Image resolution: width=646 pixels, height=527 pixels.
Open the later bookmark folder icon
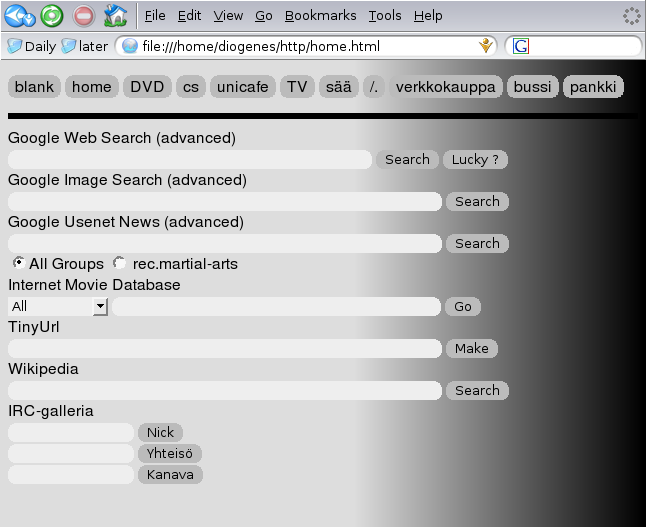pos(68,46)
